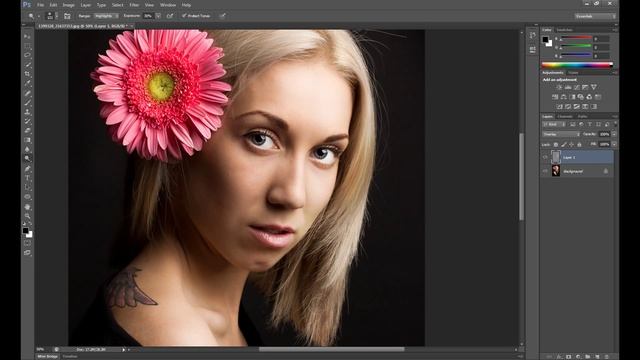Open the Exposure slider dropdown arrow

point(158,16)
